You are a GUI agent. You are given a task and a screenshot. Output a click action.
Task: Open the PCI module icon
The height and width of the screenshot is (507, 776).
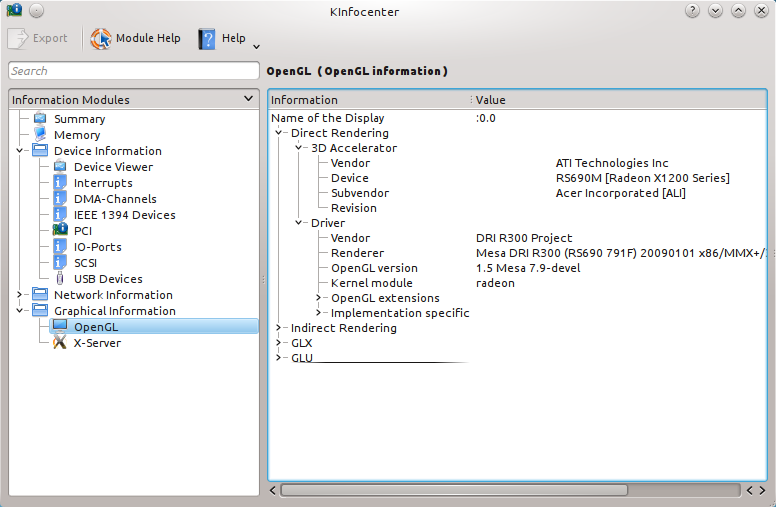click(60, 231)
